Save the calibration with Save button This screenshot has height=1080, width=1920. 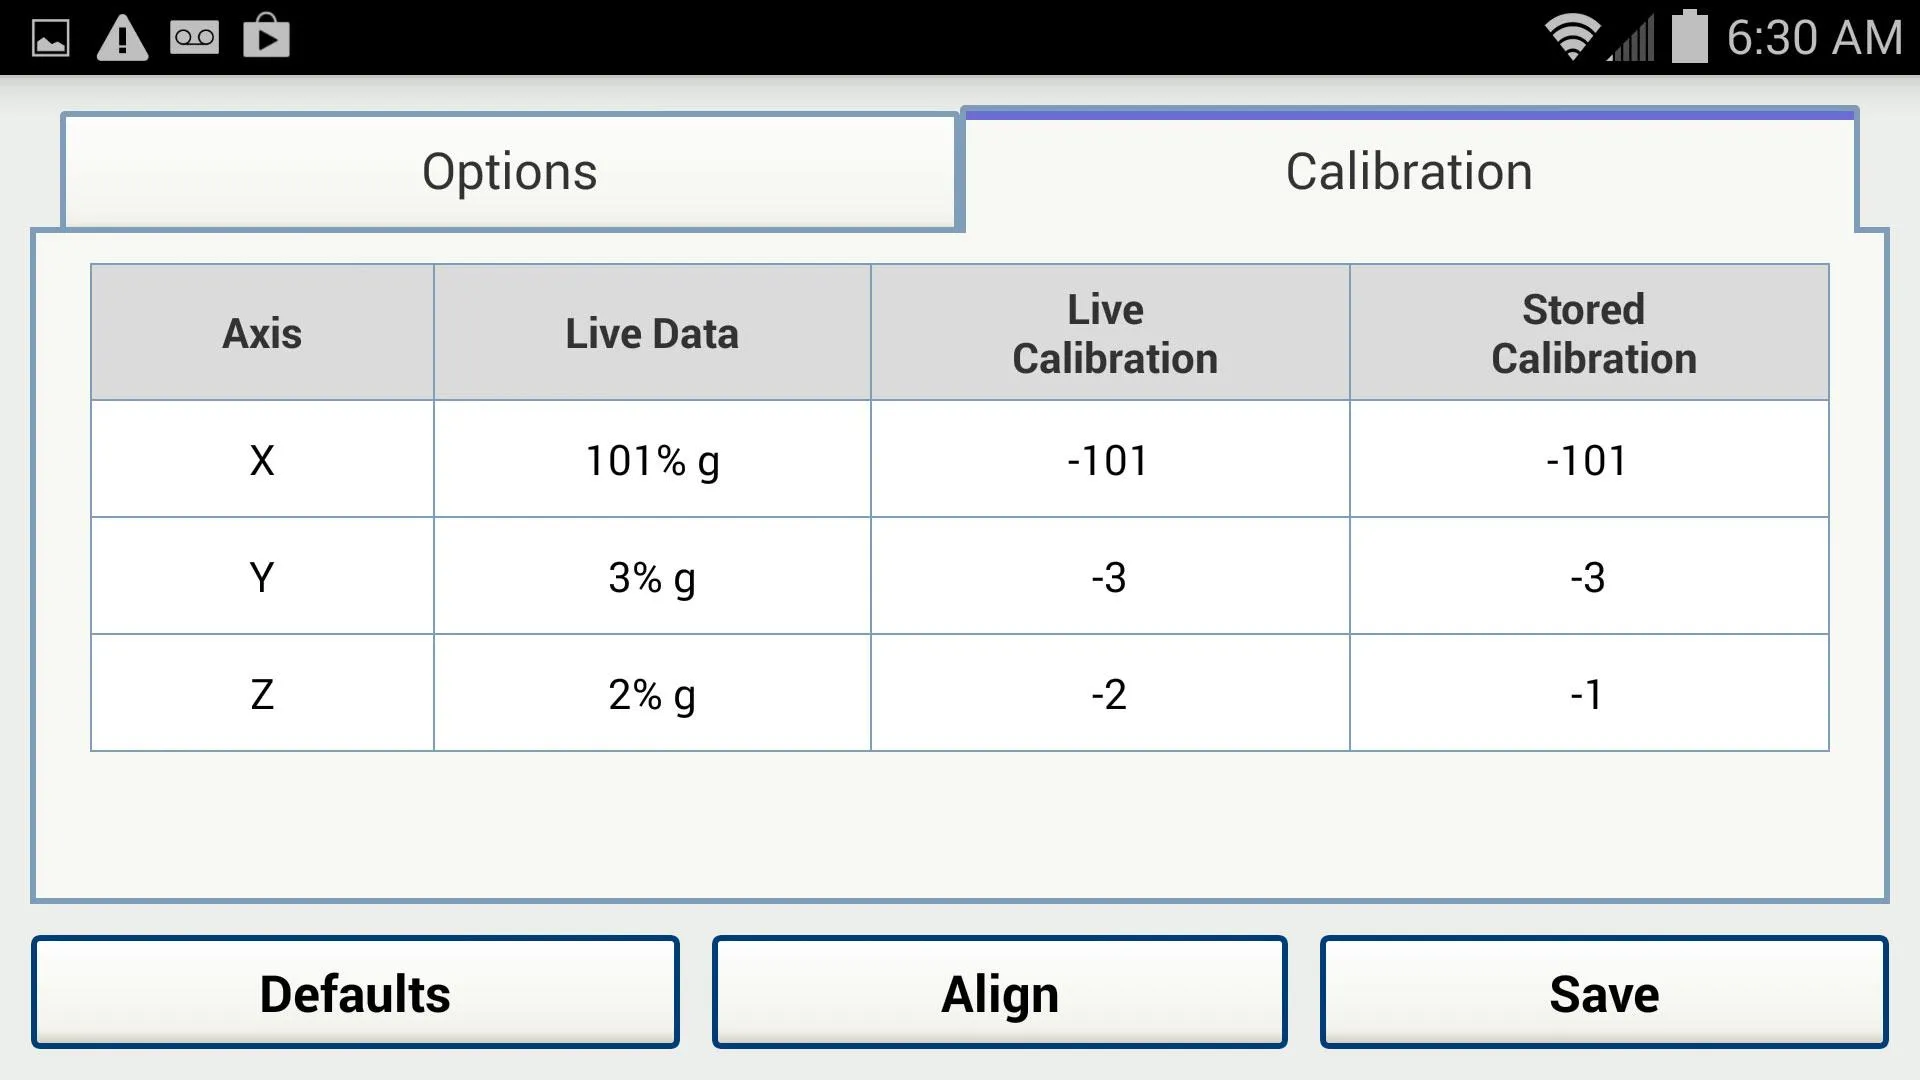coord(1604,993)
